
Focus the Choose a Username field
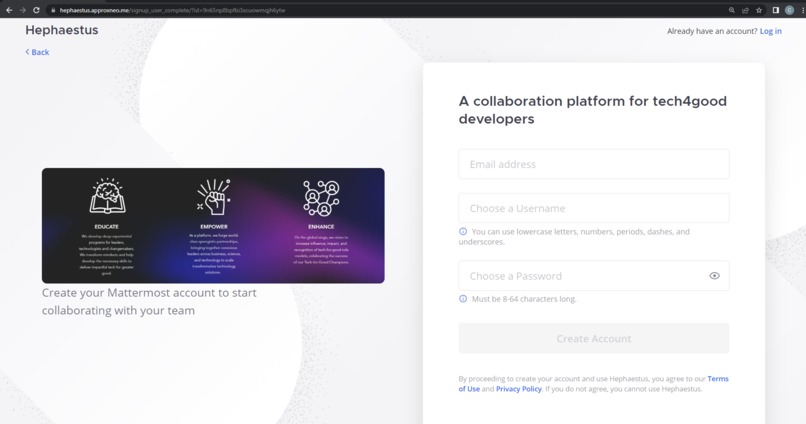[x=594, y=208]
